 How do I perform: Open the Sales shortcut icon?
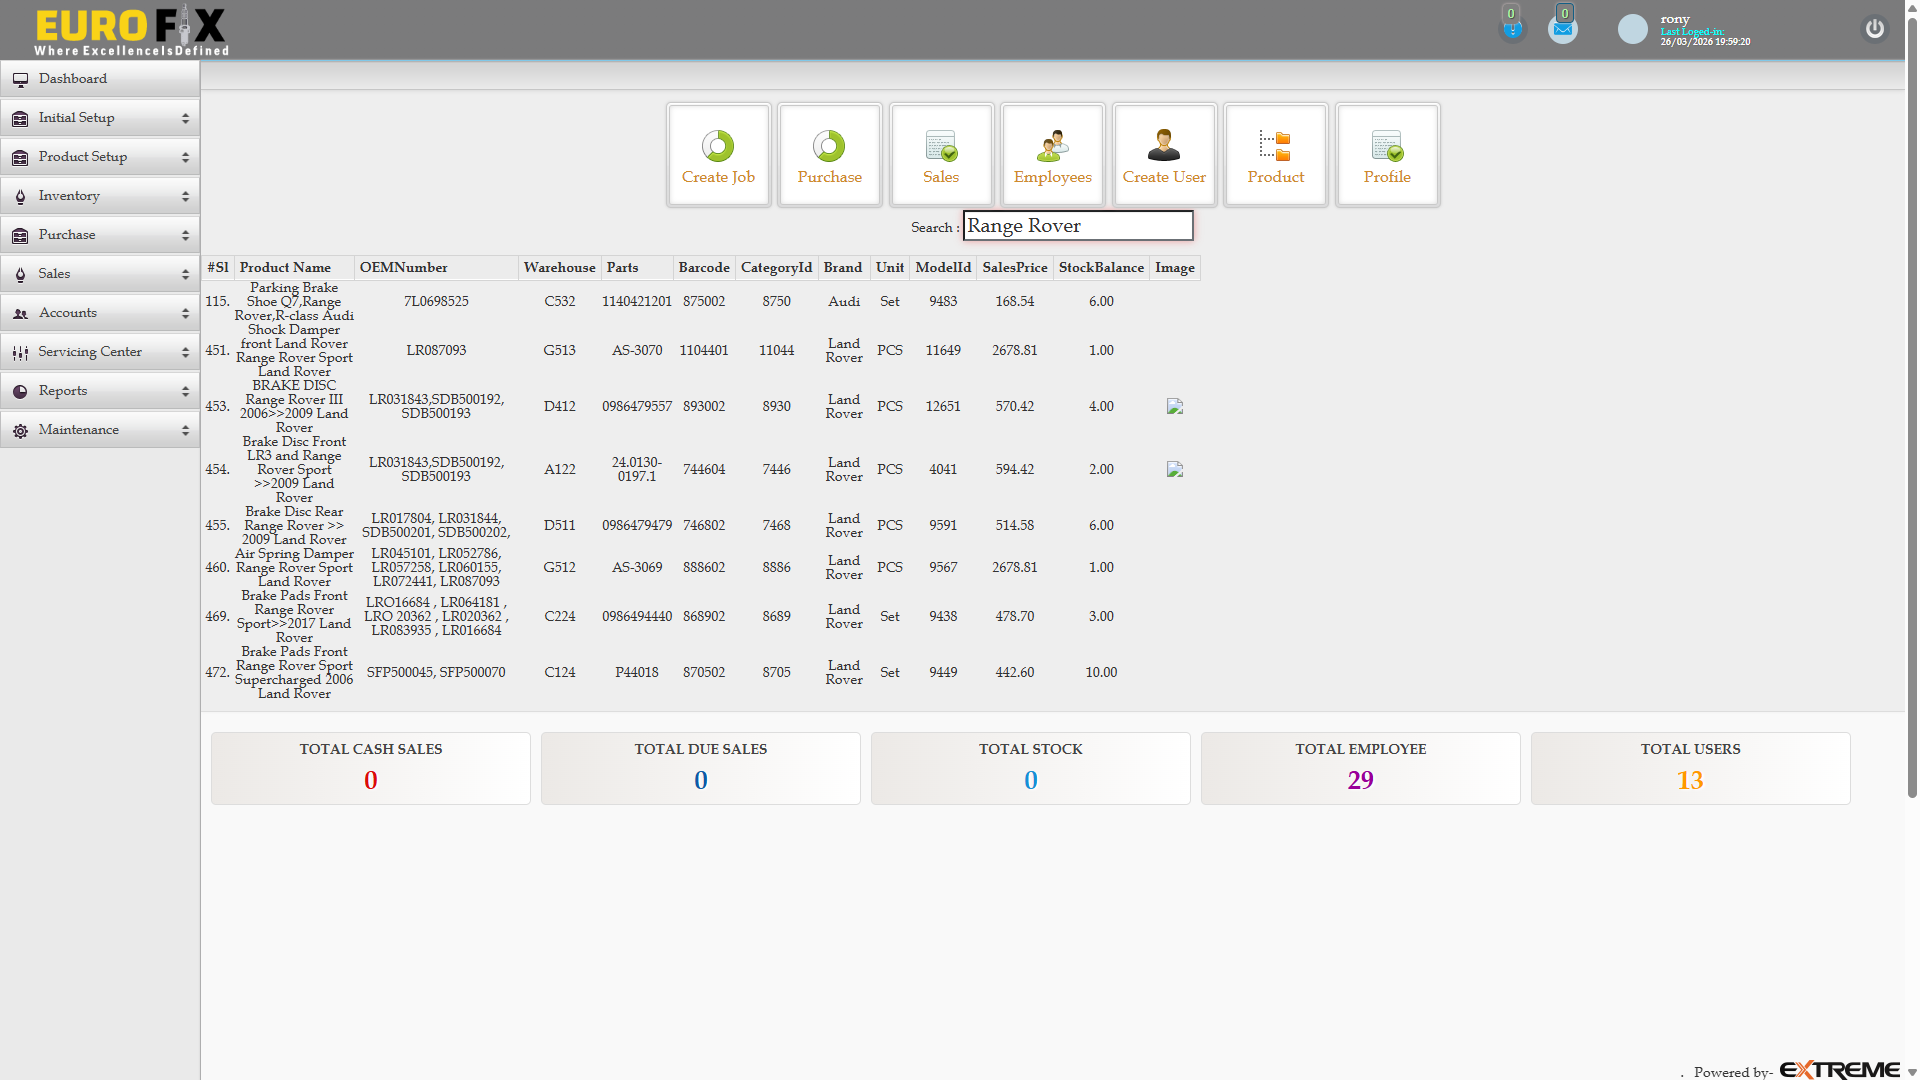point(940,154)
